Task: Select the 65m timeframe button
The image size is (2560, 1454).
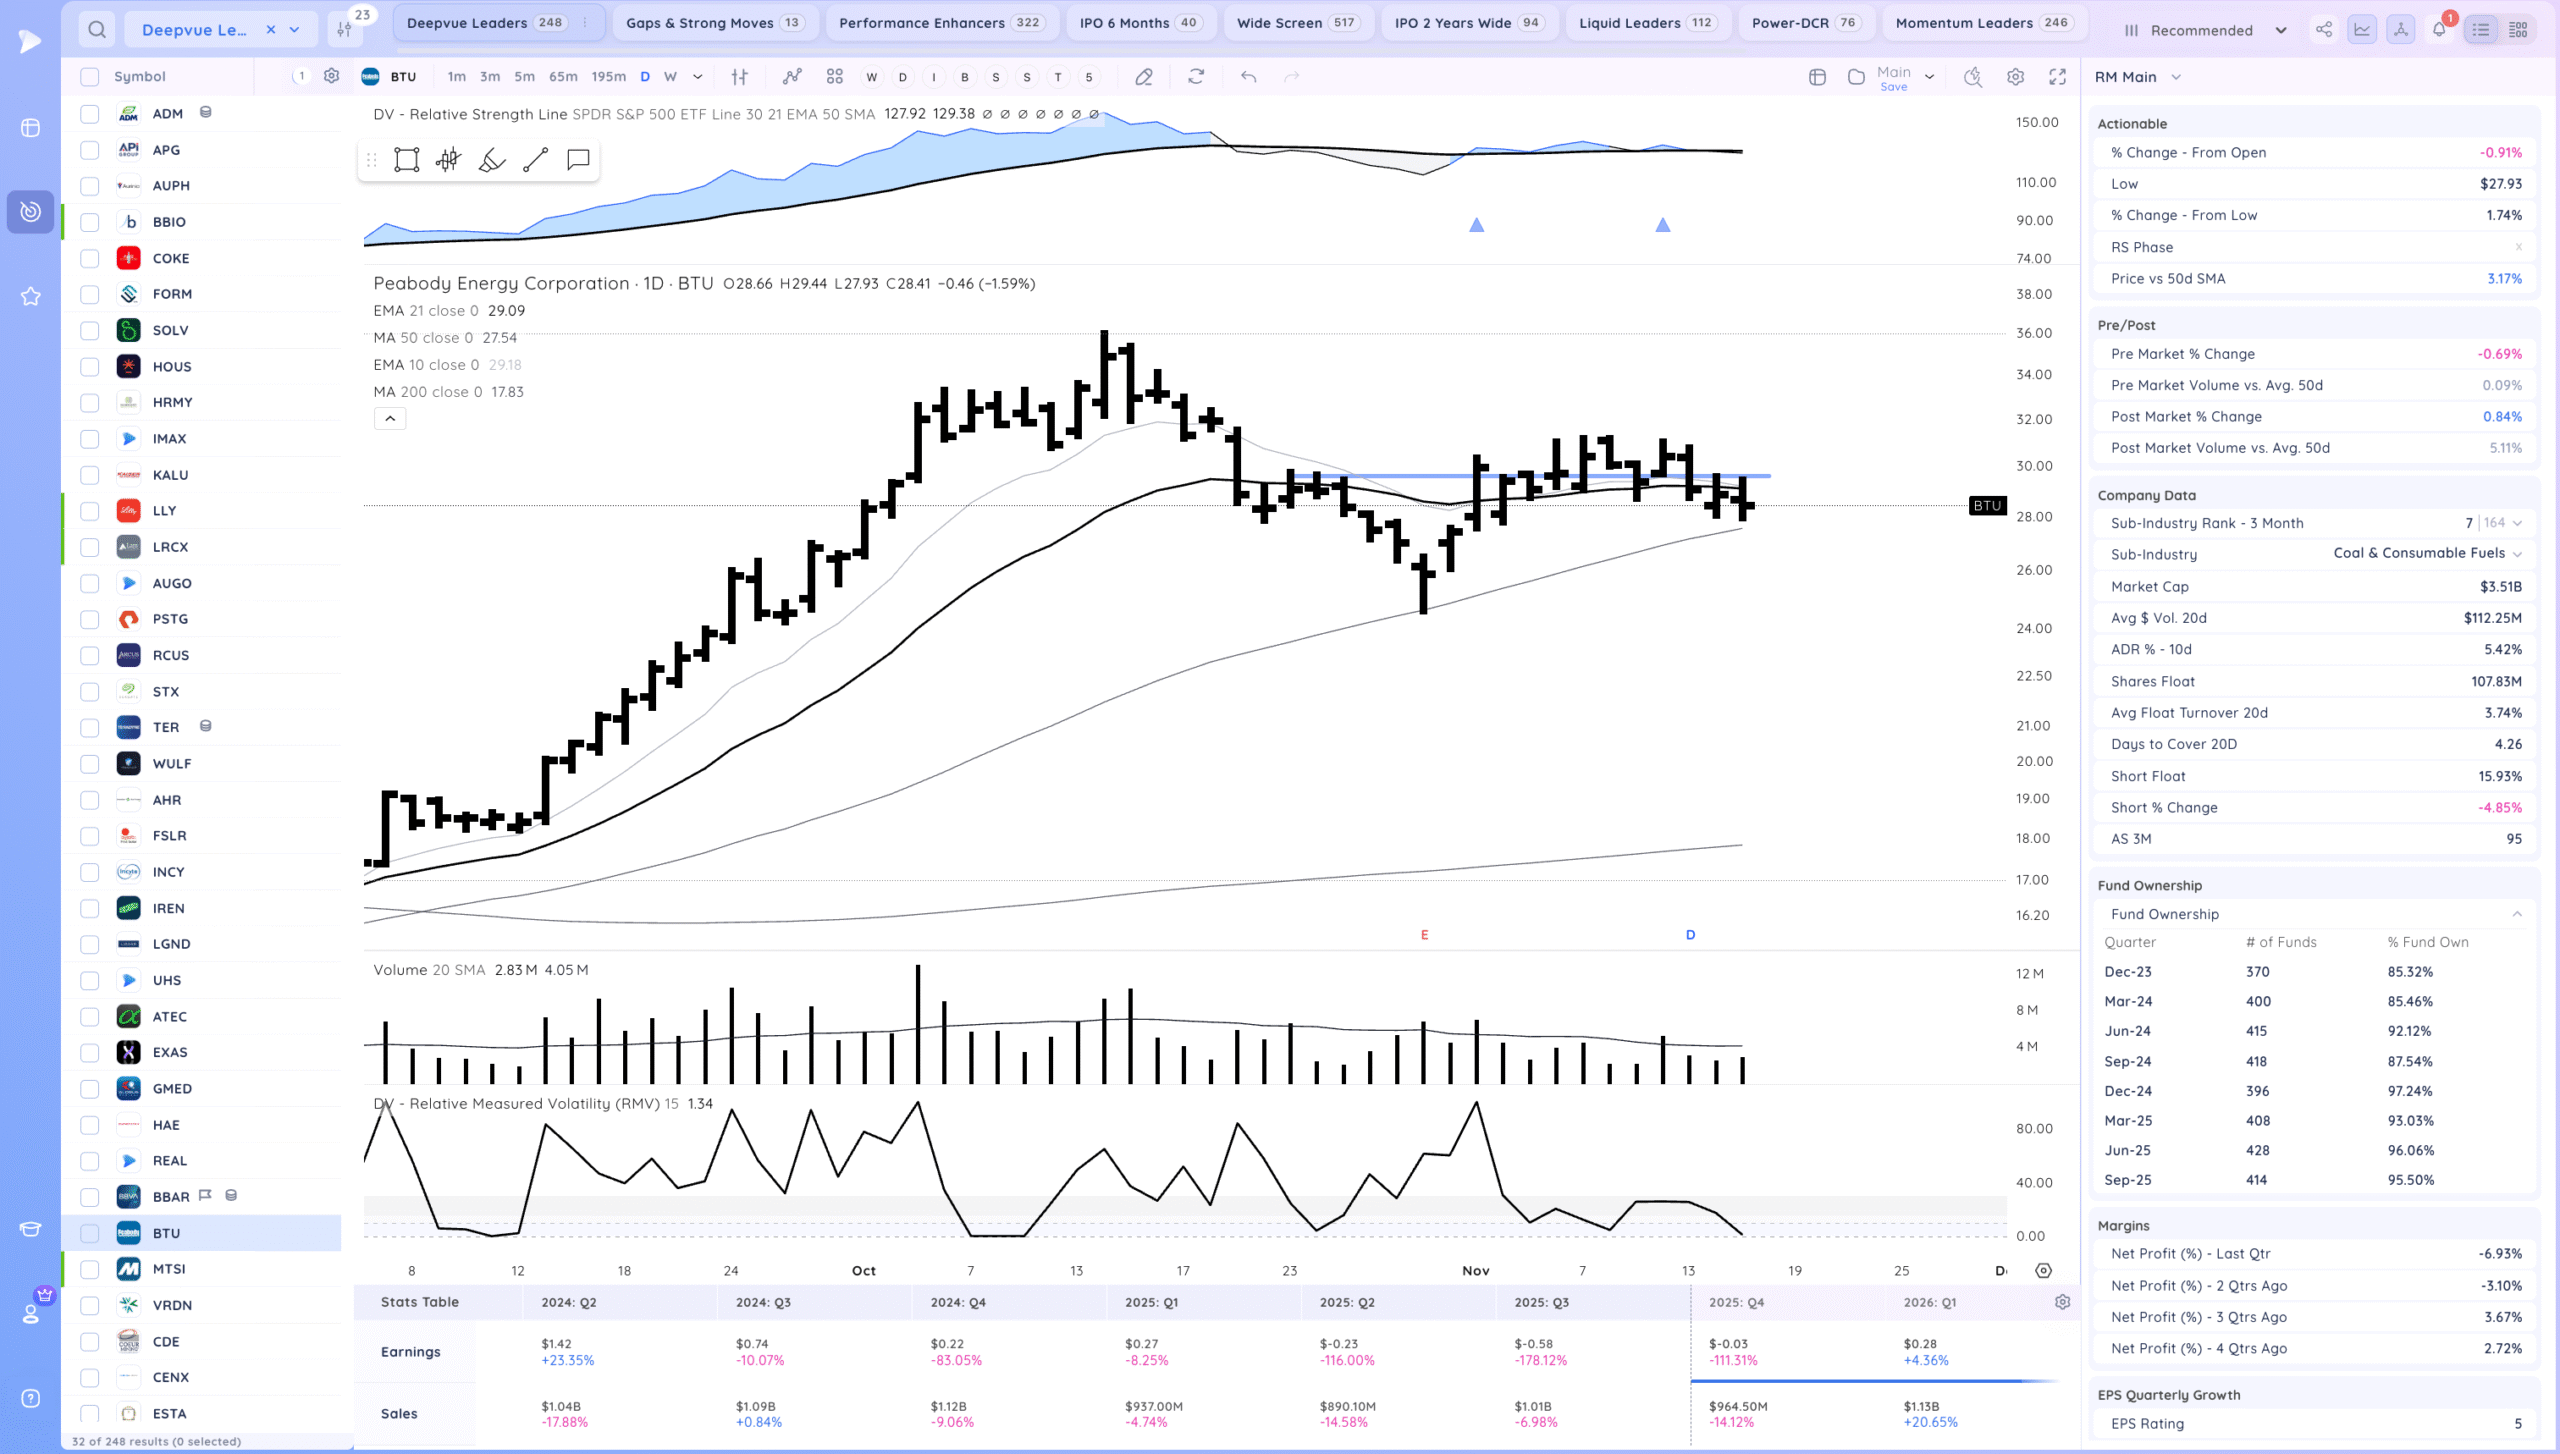Action: tap(563, 77)
